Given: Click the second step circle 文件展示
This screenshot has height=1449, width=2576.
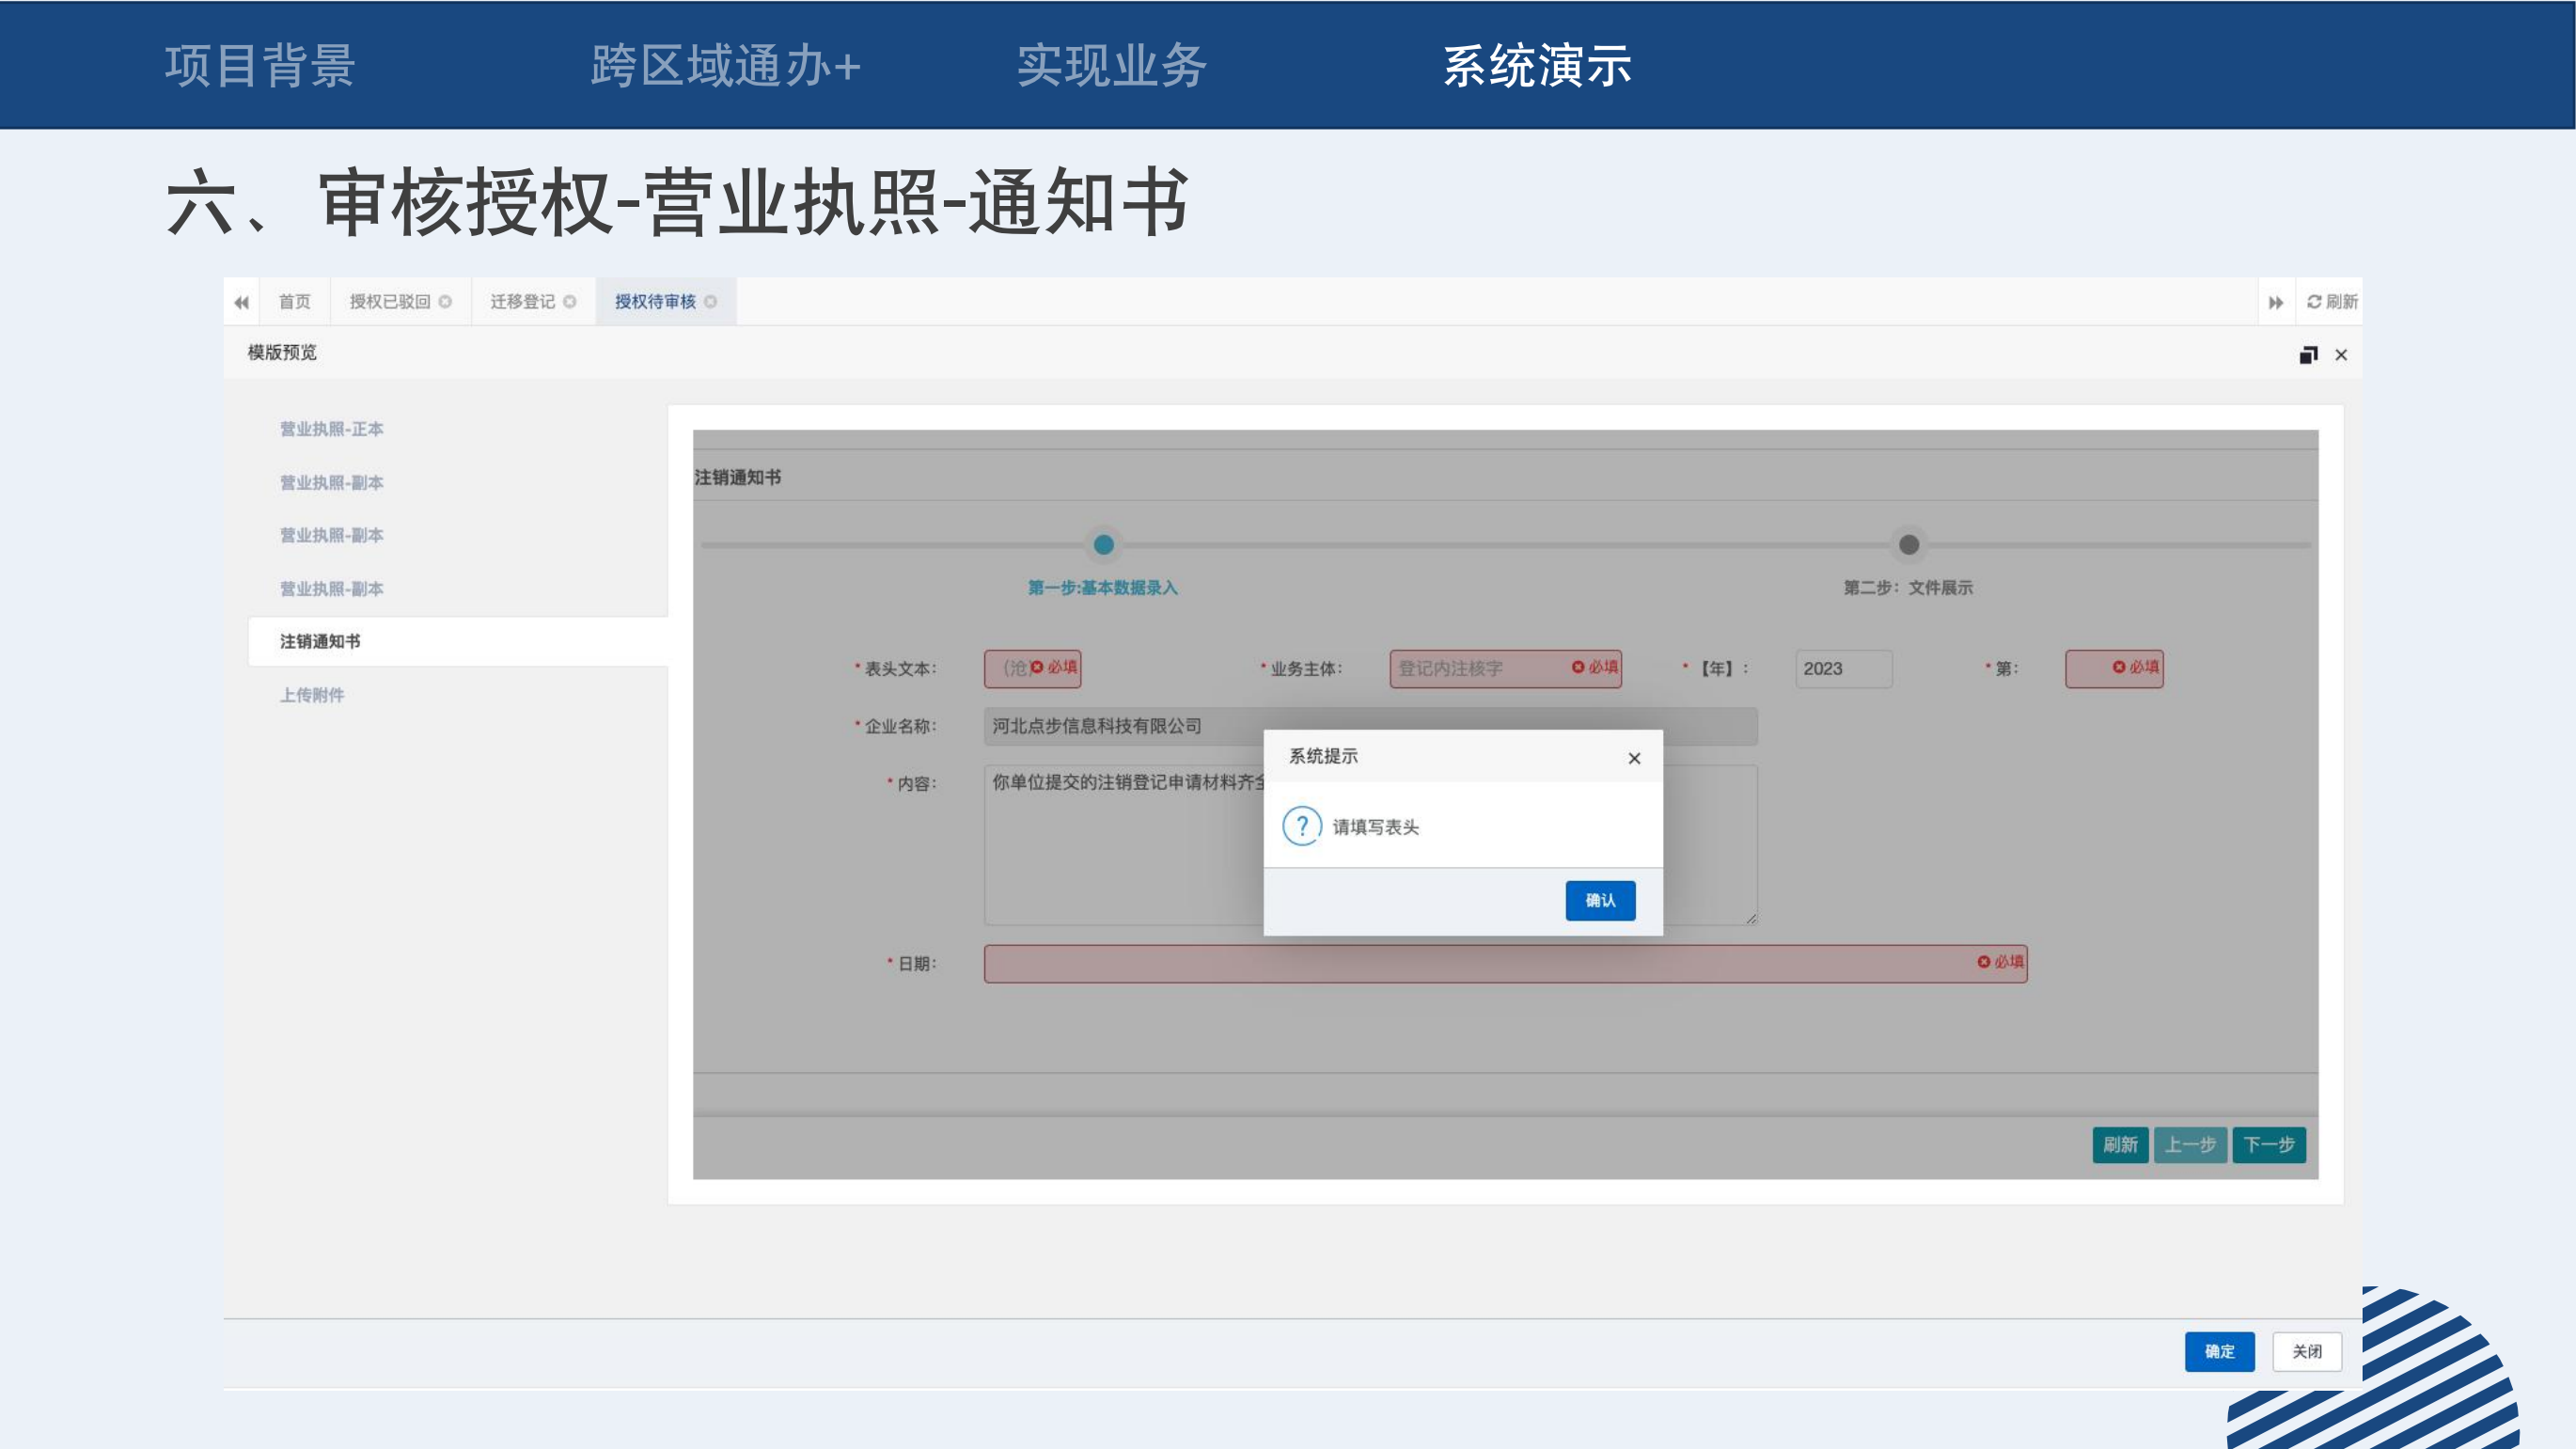Looking at the screenshot, I should coord(1908,545).
